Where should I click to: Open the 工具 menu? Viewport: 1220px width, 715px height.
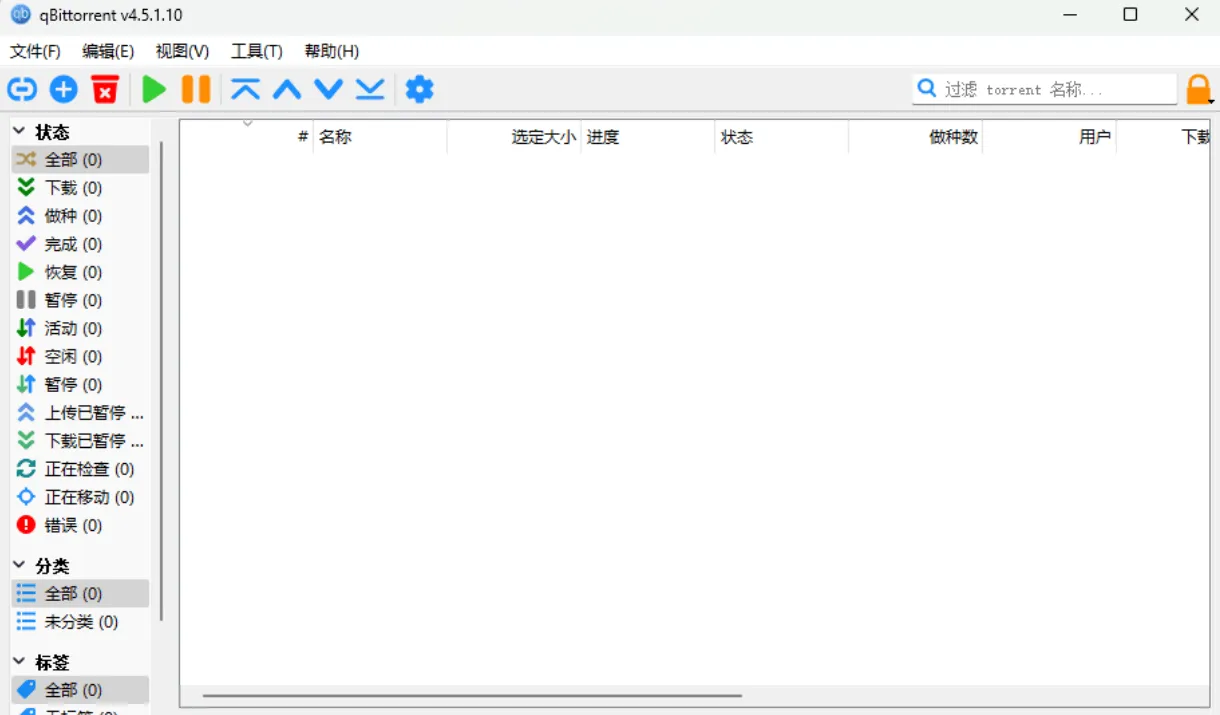(x=256, y=51)
